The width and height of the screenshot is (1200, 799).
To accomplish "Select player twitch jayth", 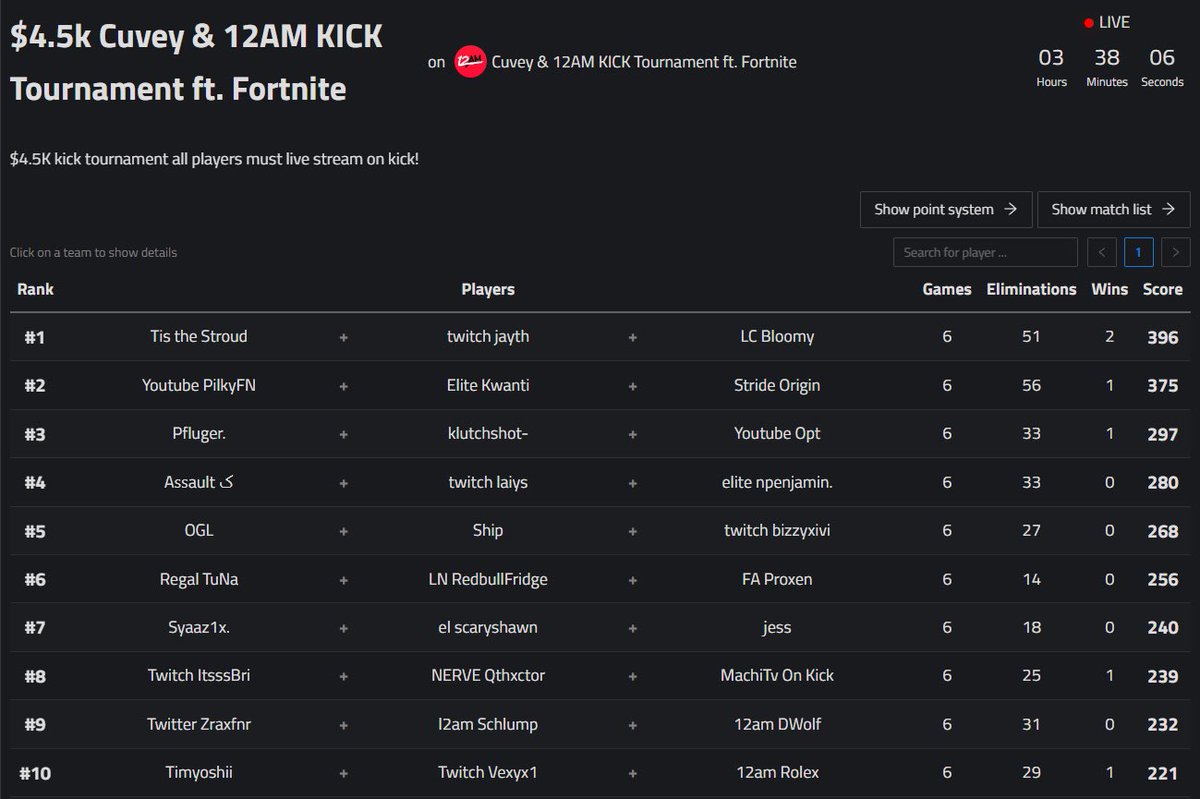I will 488,337.
